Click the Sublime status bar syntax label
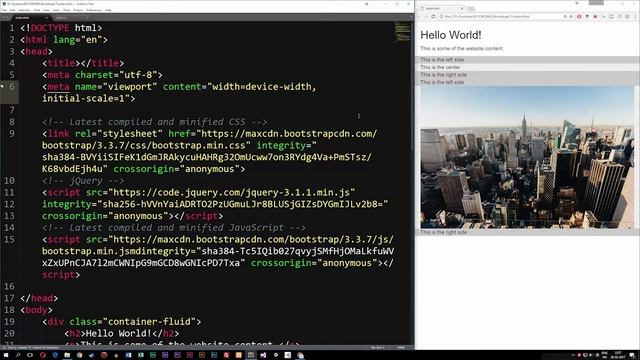This screenshot has width=640, height=360. click(x=401, y=348)
